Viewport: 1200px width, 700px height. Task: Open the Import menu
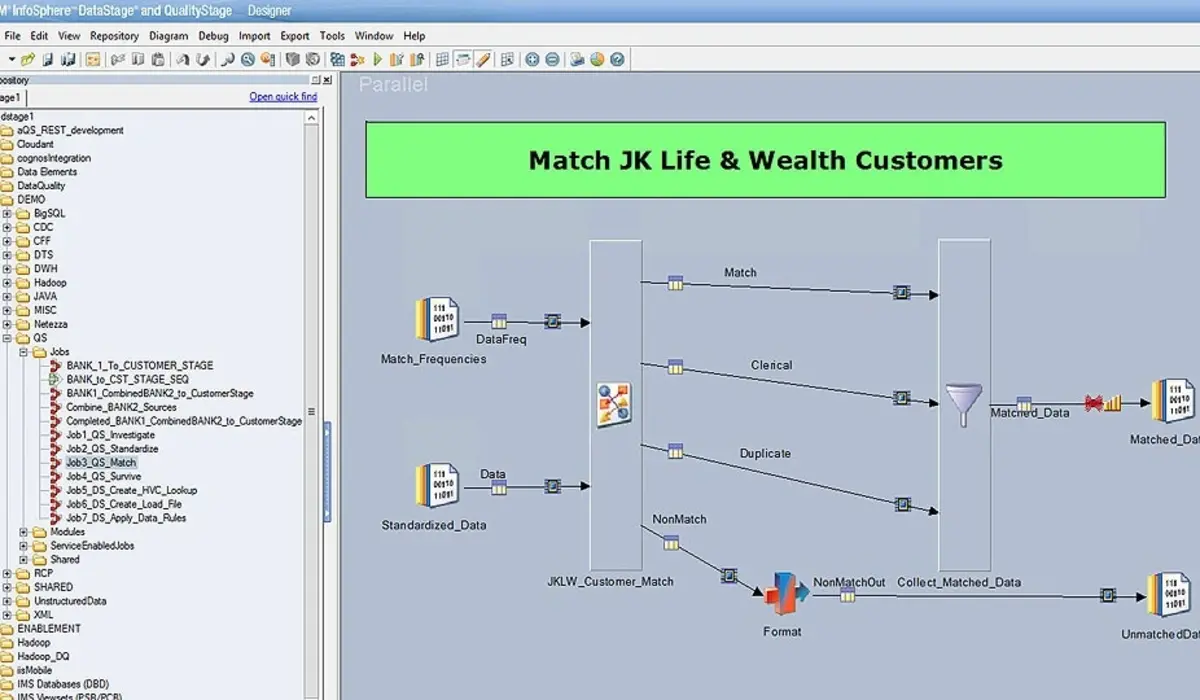click(x=254, y=36)
